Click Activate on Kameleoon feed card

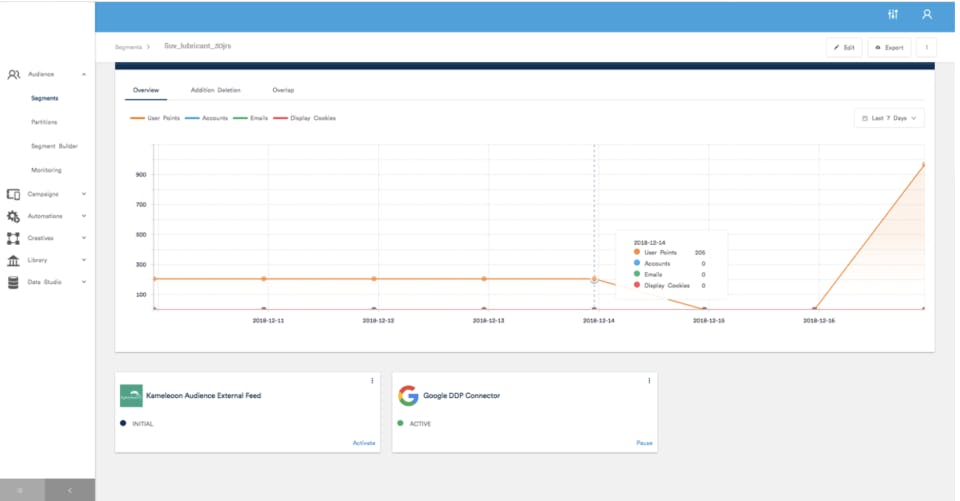[364, 442]
